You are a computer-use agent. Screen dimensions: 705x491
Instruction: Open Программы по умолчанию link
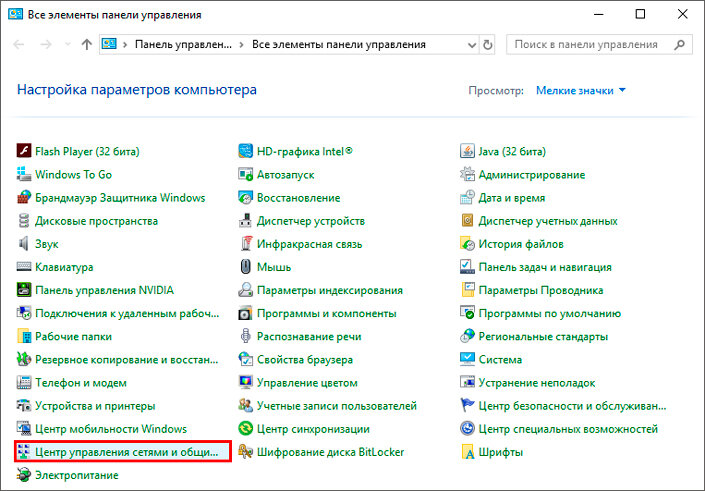[x=549, y=313]
